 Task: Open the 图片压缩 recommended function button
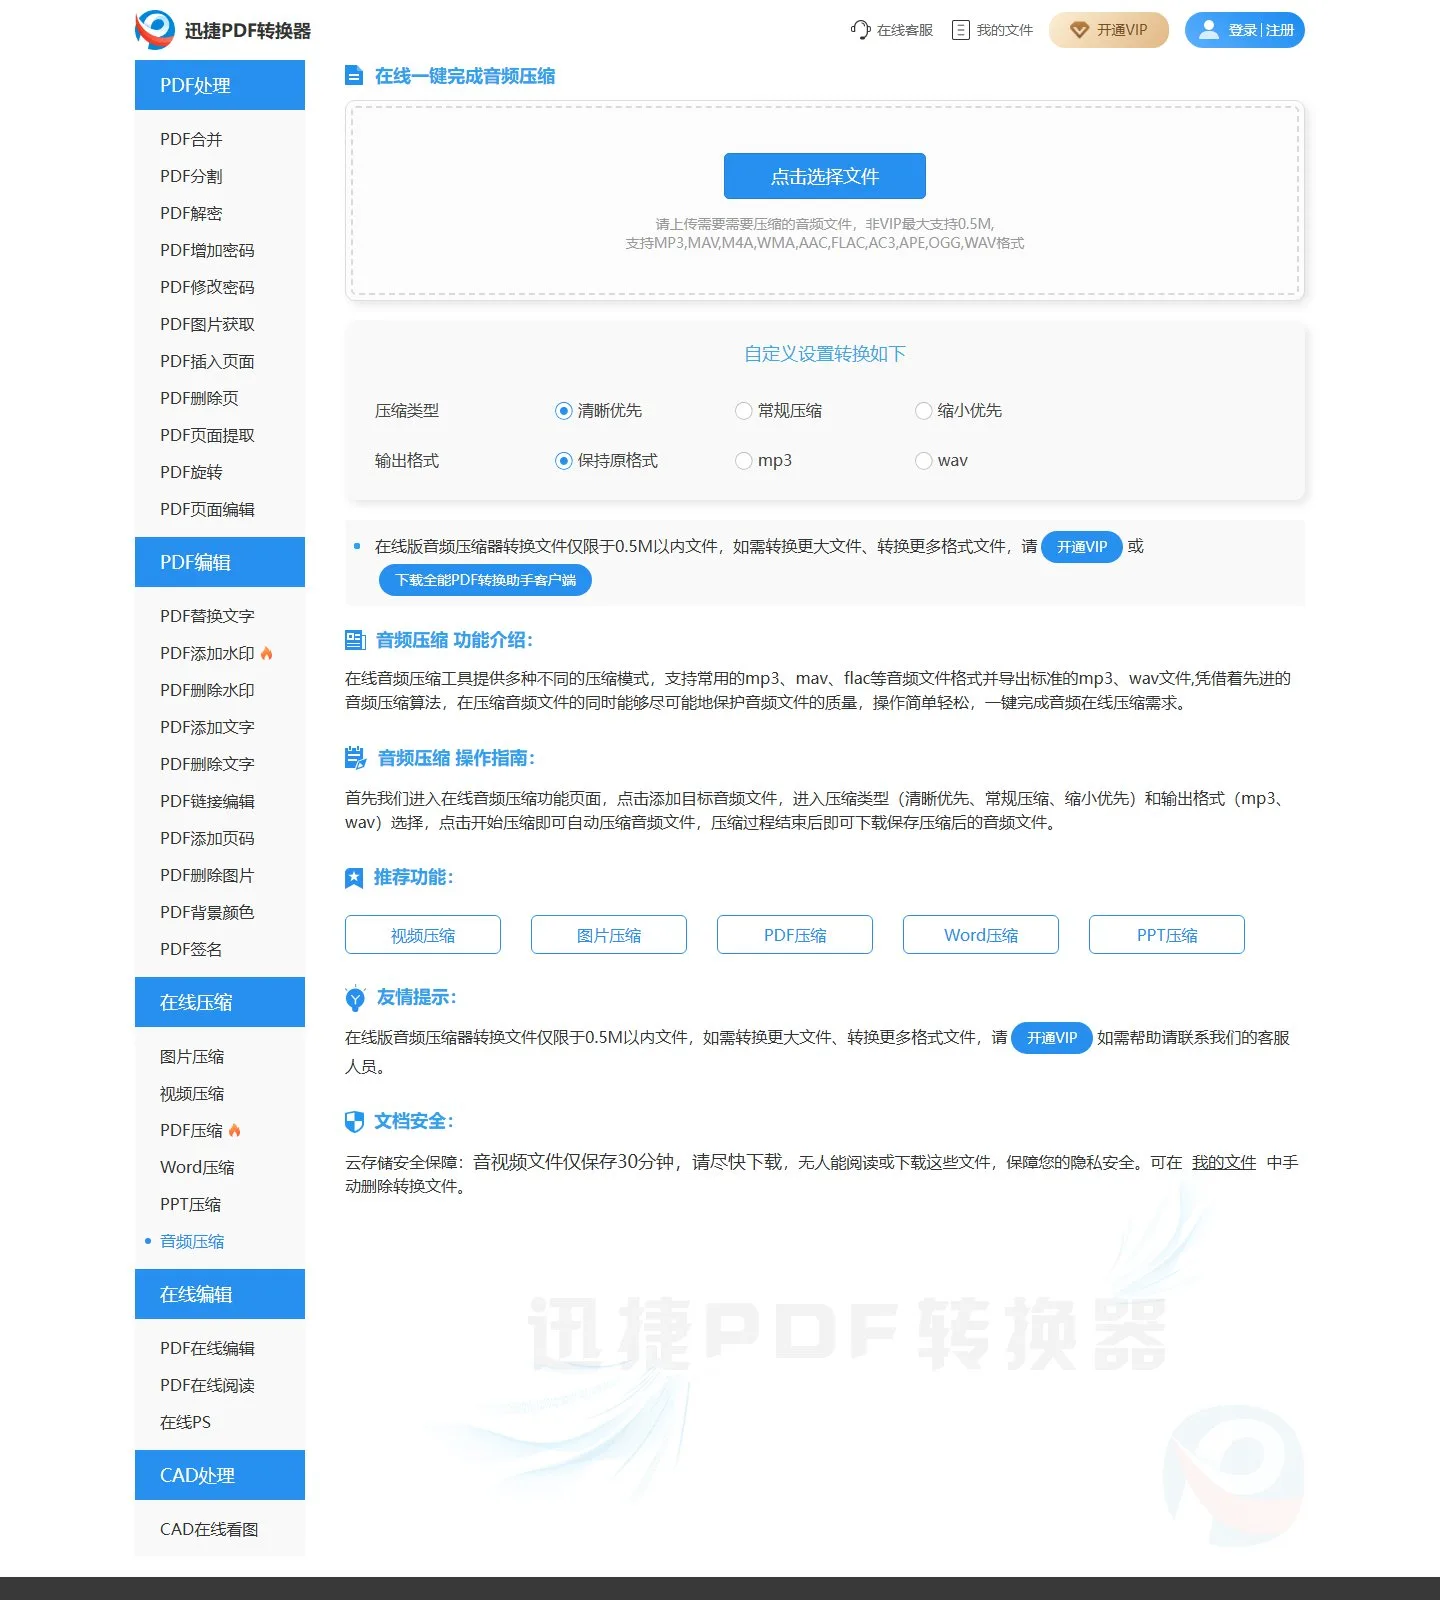609,935
